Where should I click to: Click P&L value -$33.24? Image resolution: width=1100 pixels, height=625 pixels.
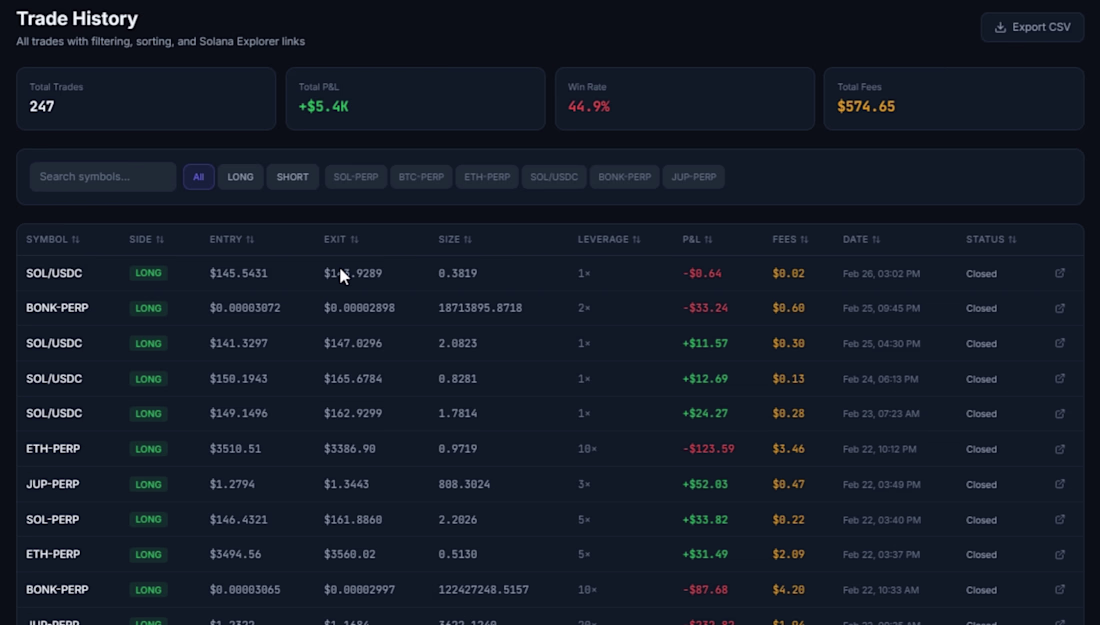pyautogui.click(x=705, y=308)
